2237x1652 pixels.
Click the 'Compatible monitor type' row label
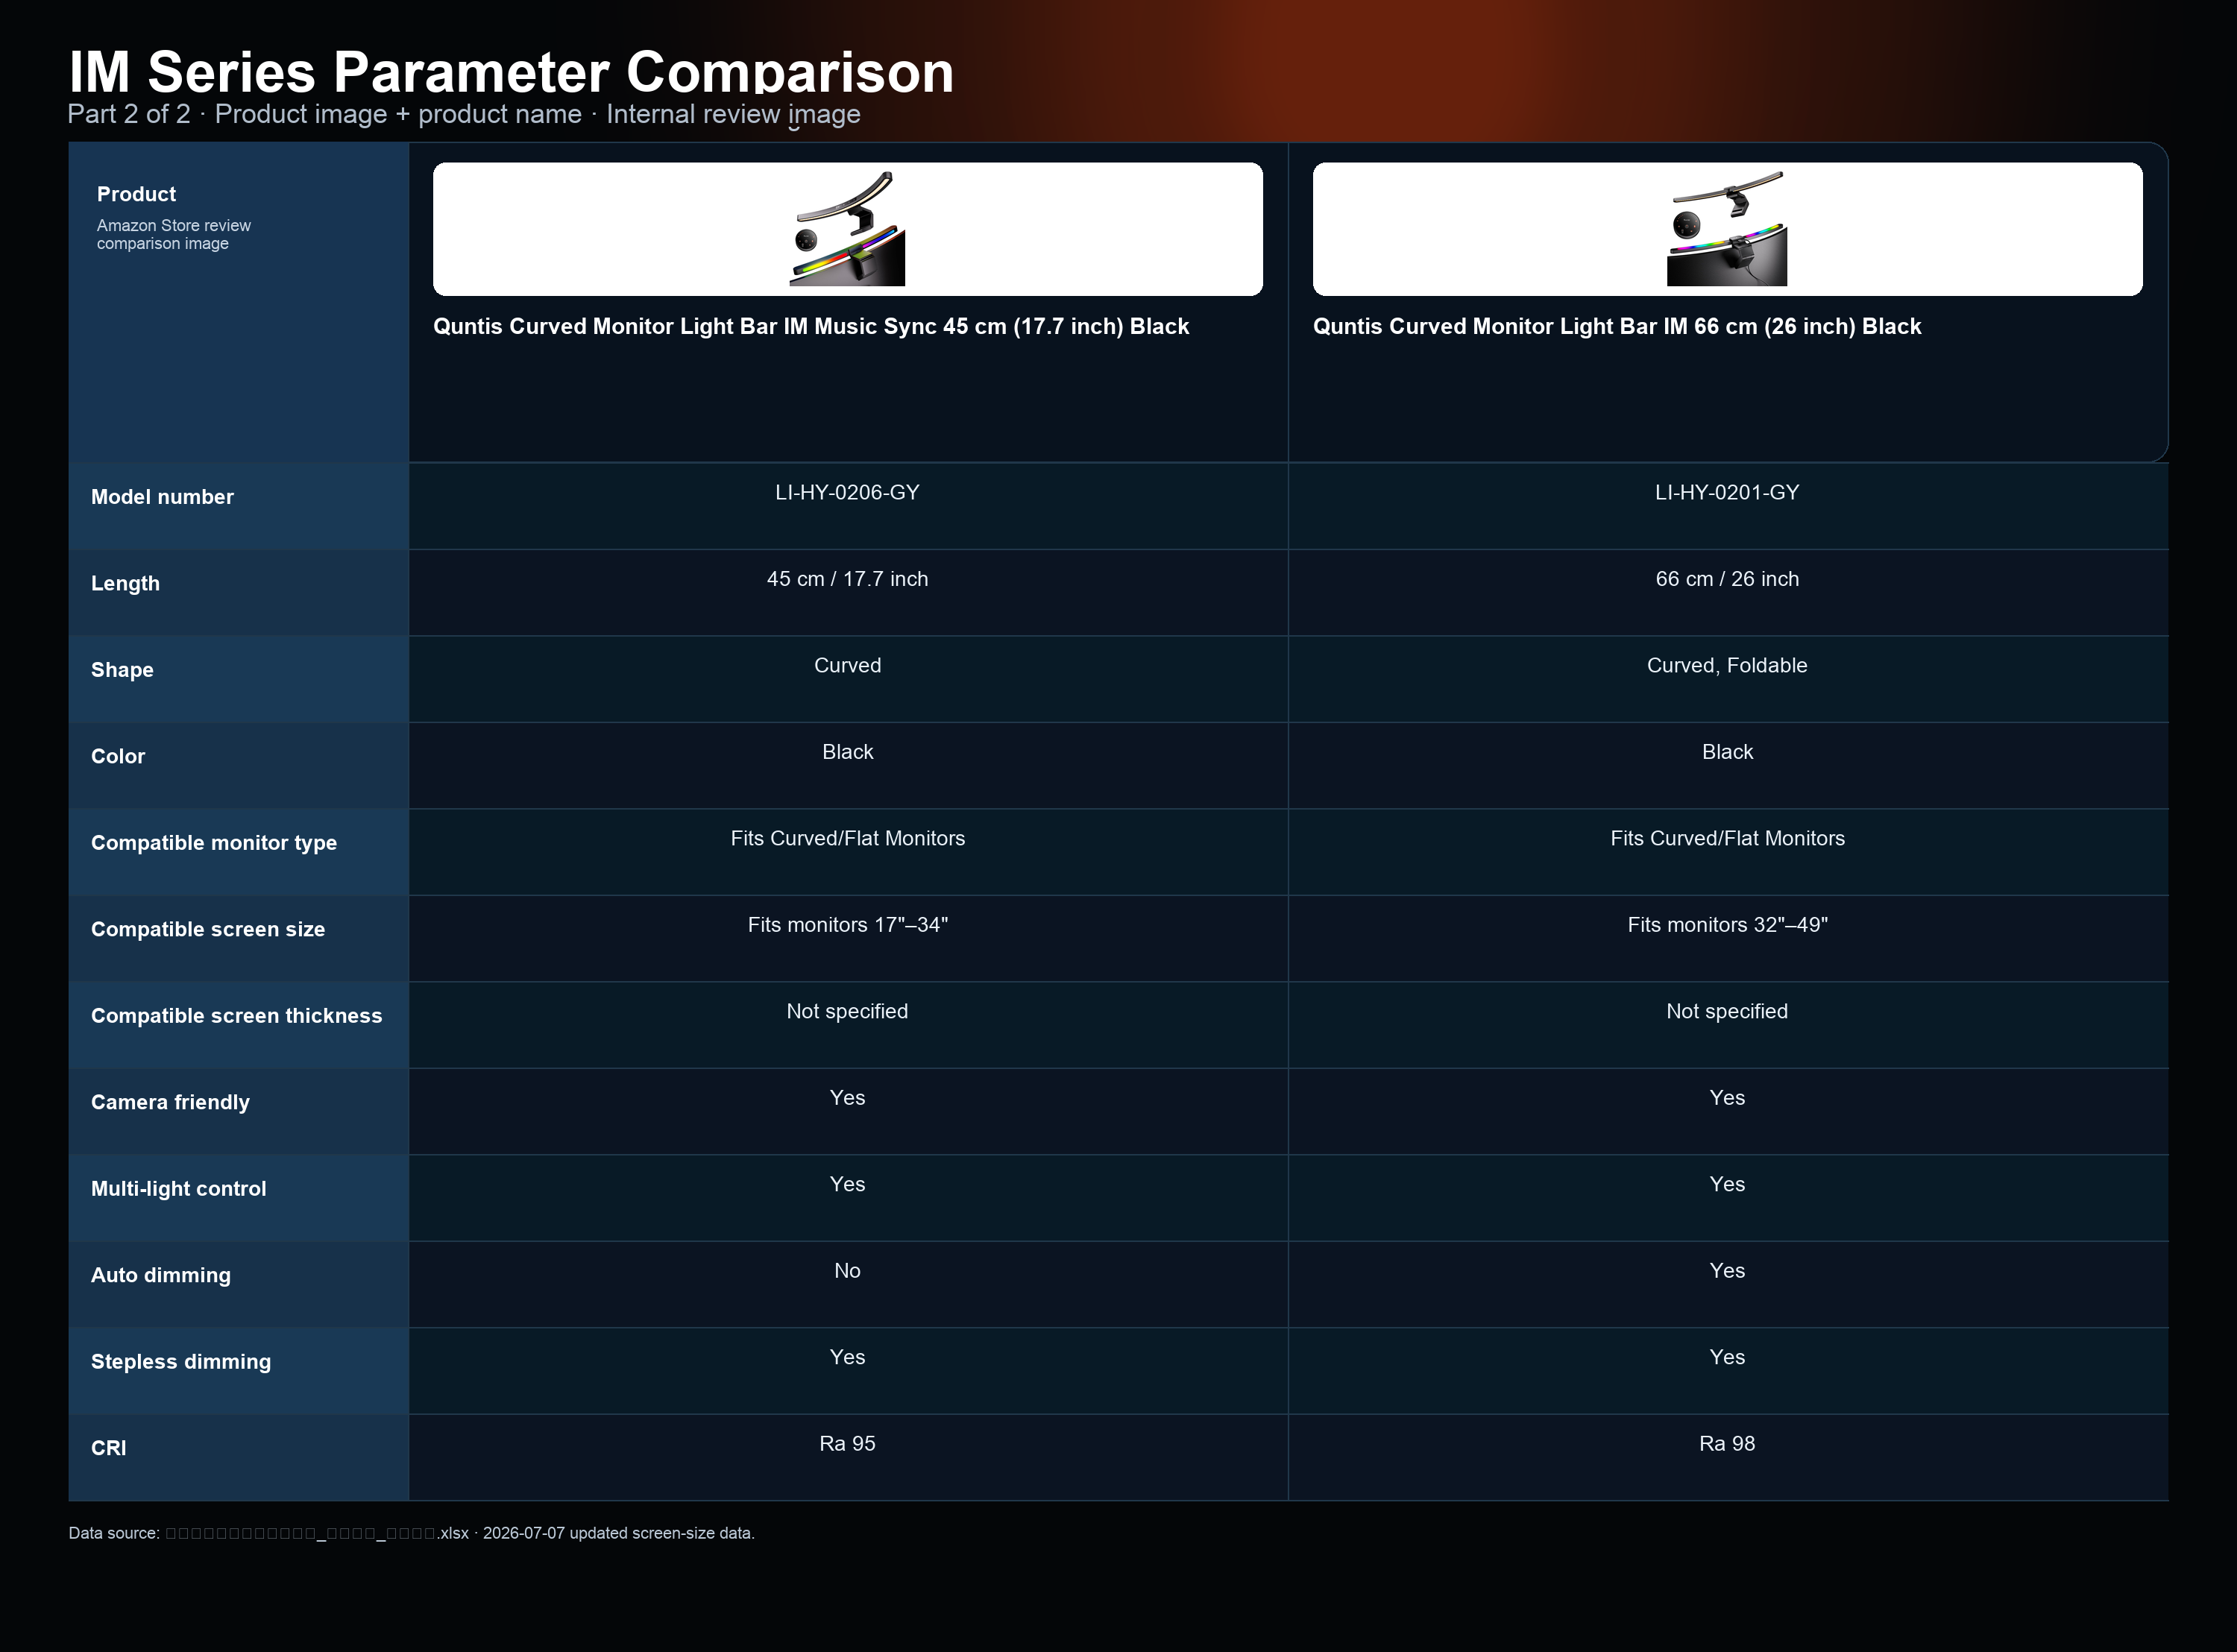point(214,843)
